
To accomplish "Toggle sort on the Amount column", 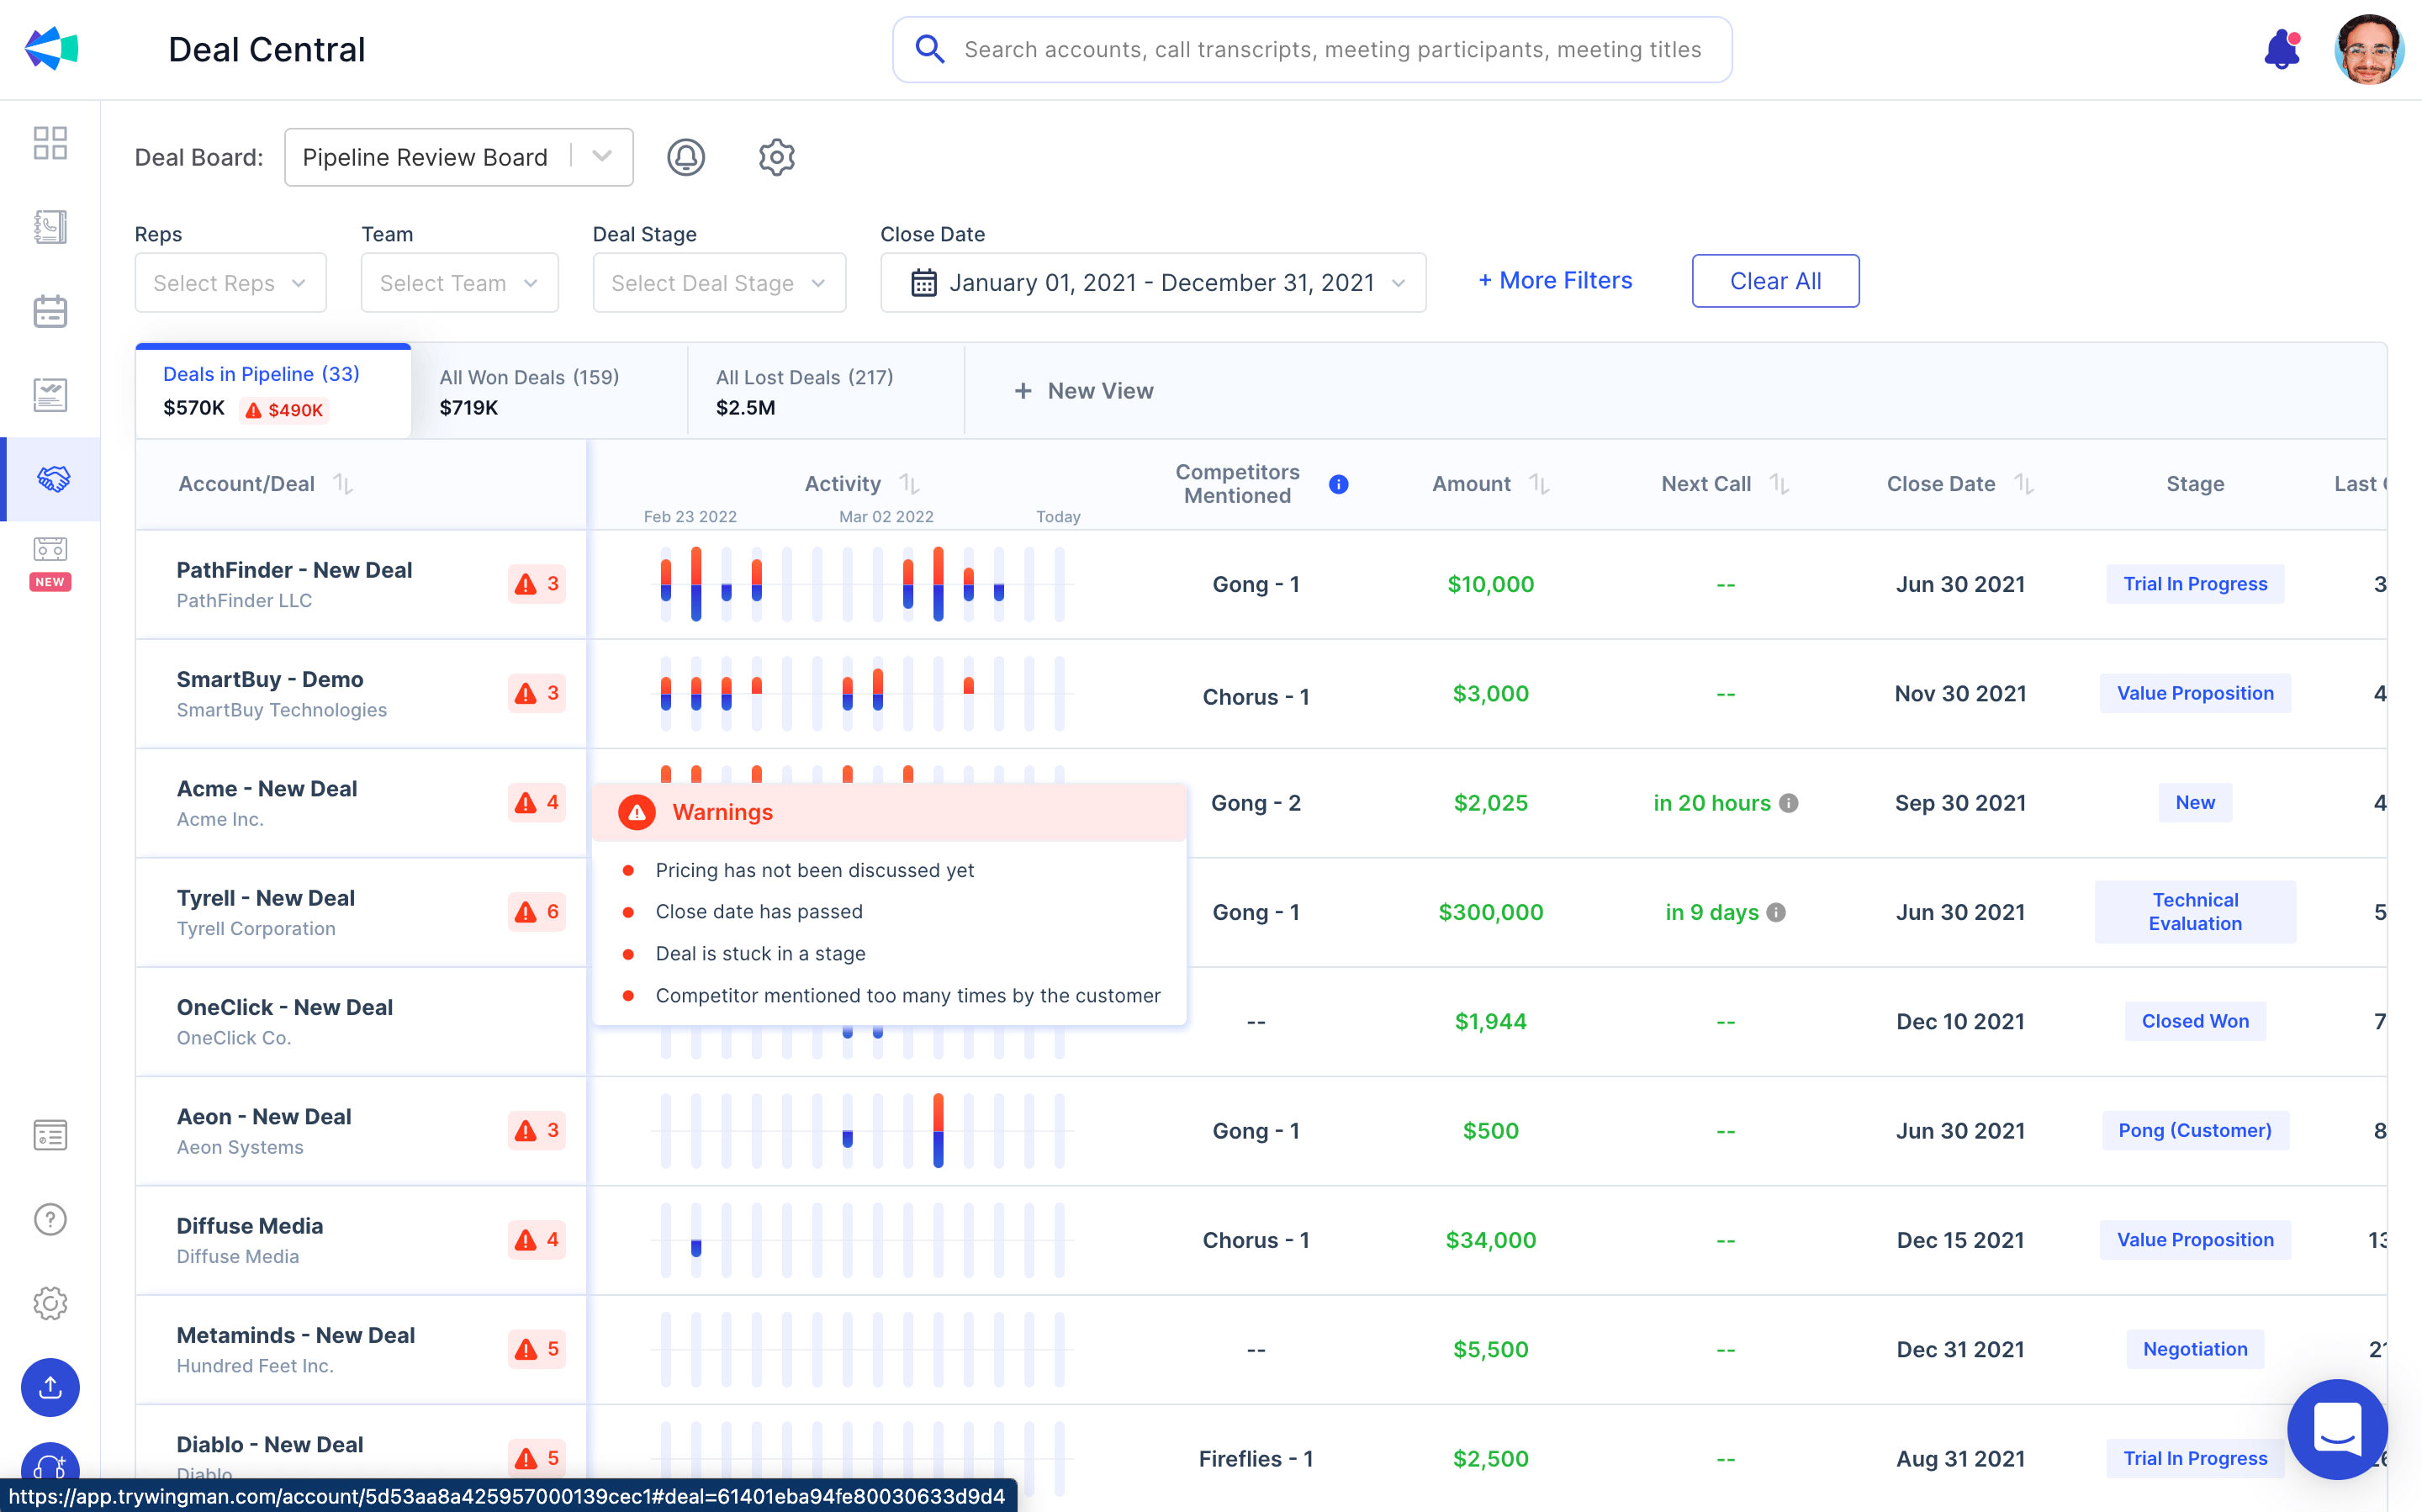I will click(x=1539, y=484).
